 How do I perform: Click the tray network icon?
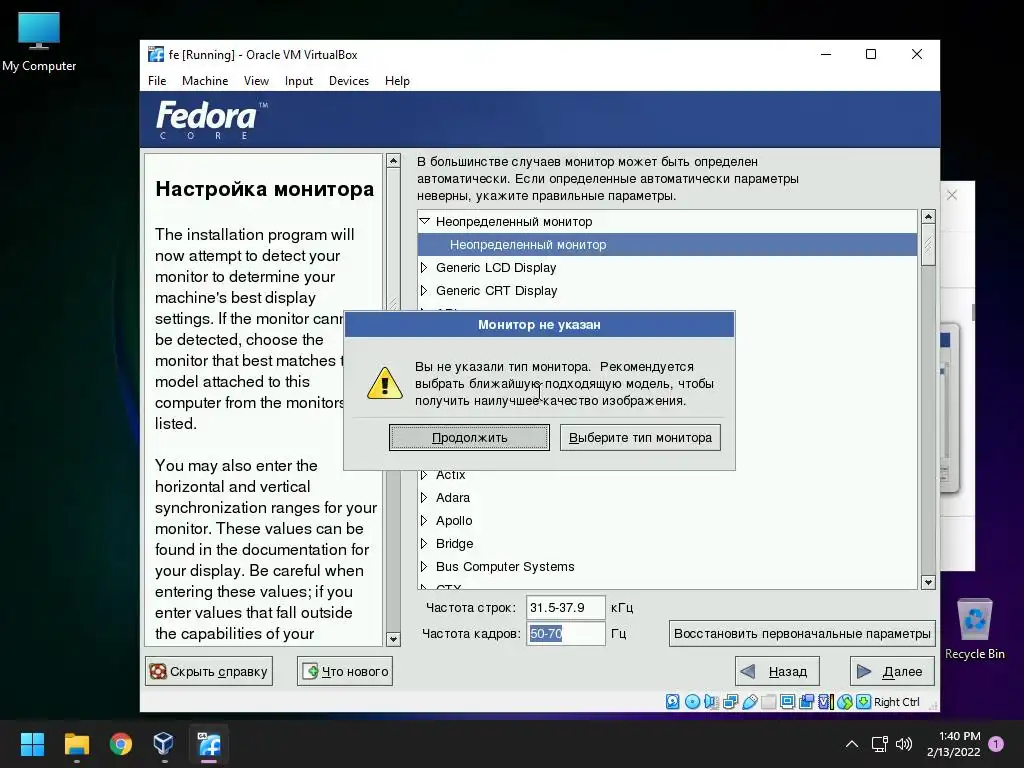tap(879, 743)
